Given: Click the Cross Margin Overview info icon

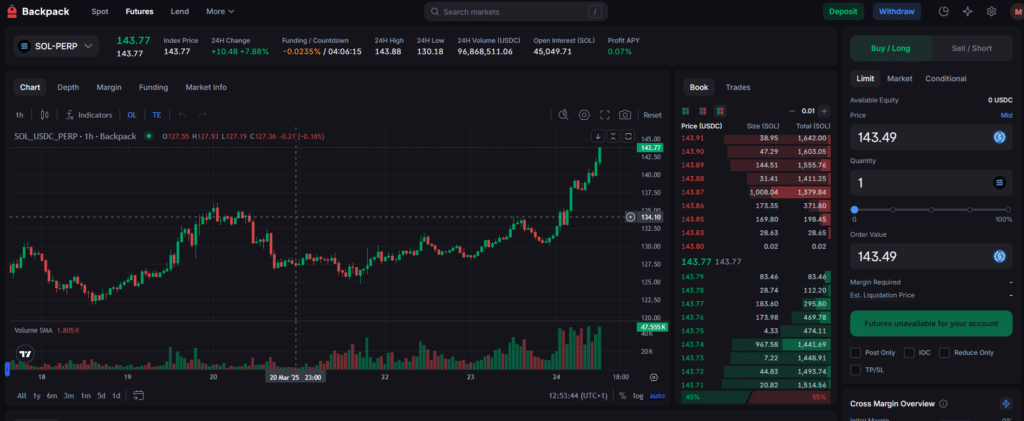Looking at the screenshot, I should 943,404.
